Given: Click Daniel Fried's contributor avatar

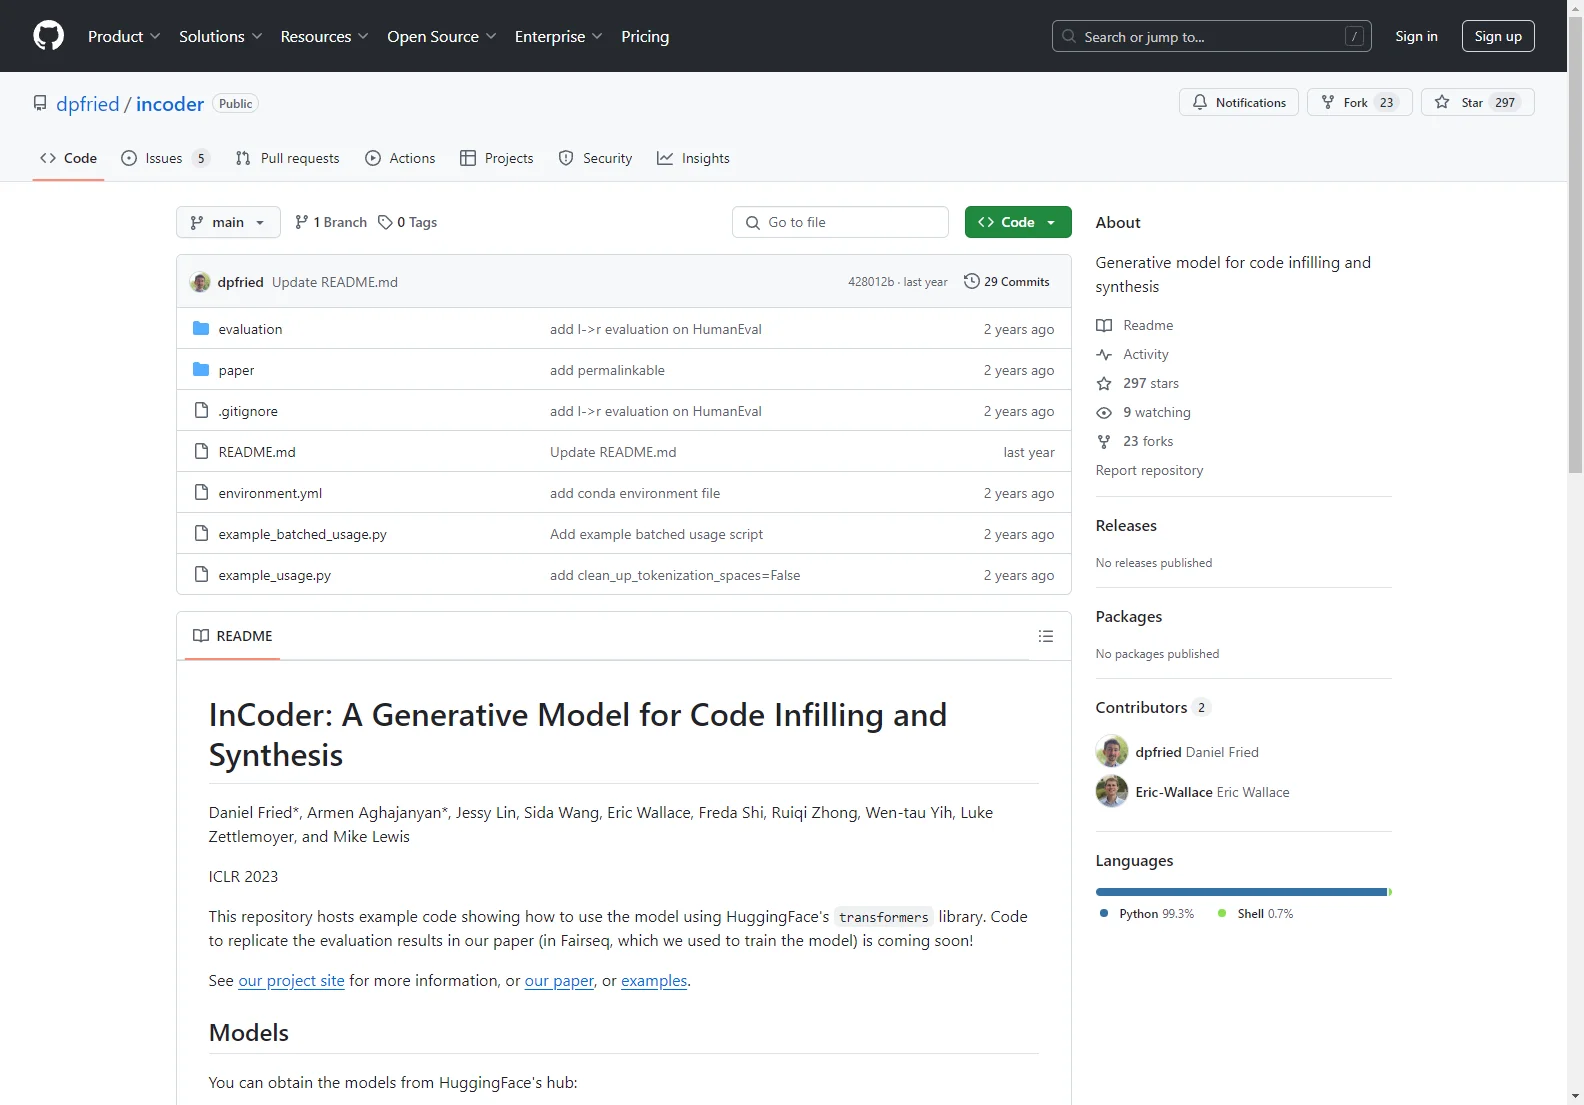Looking at the screenshot, I should pos(1112,751).
